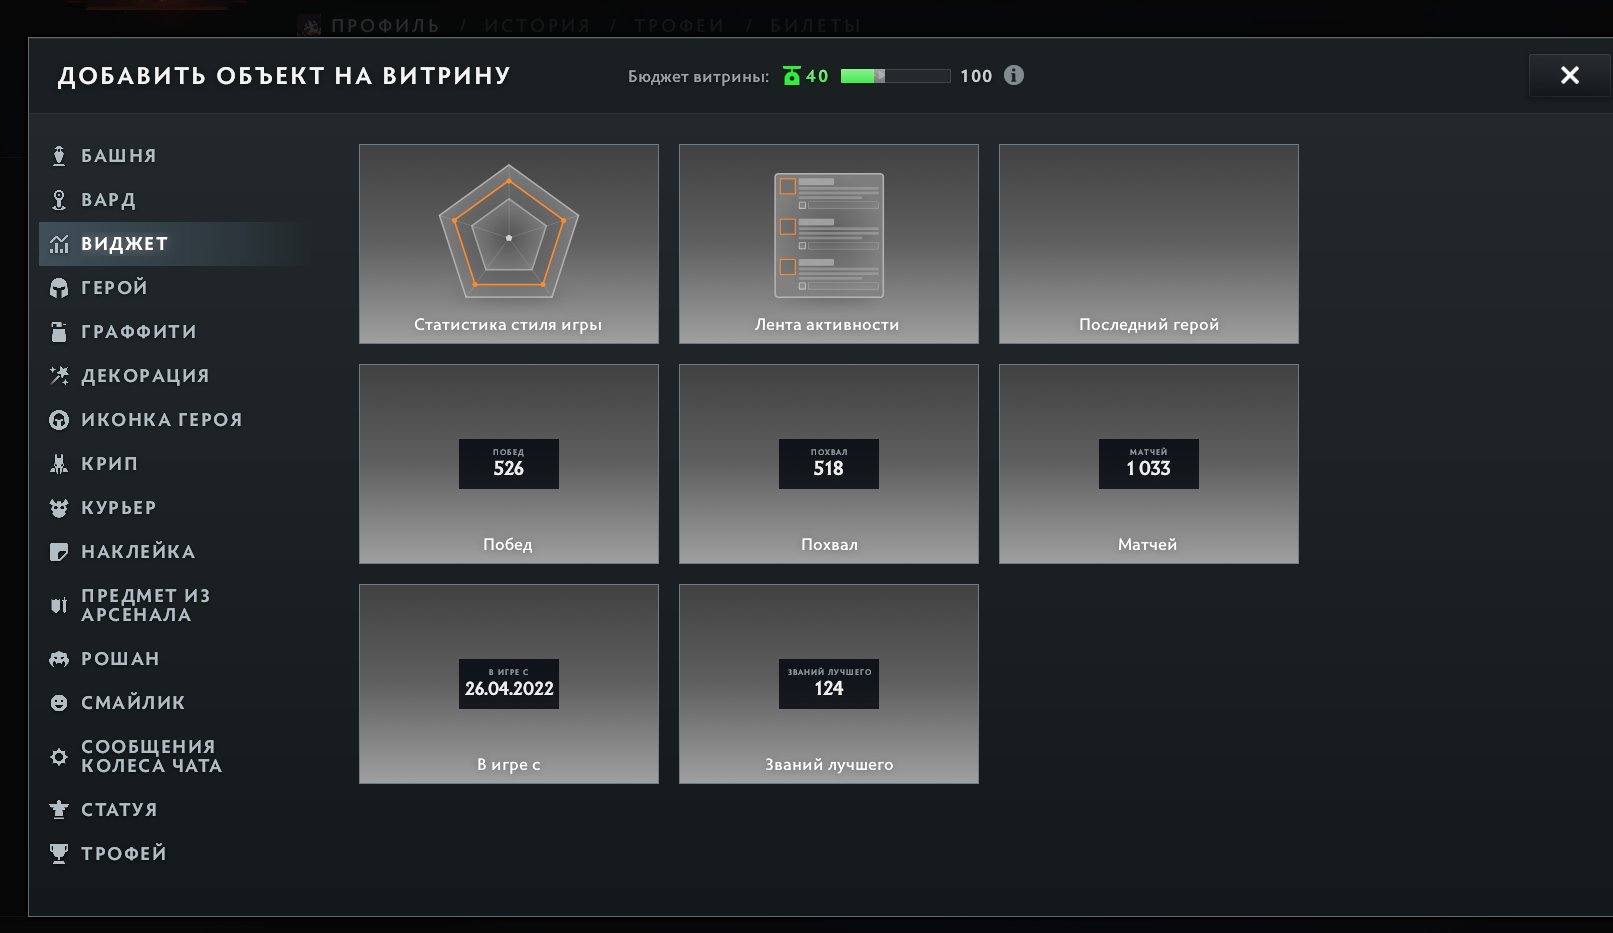The width and height of the screenshot is (1613, 933).
Task: Click the sticker icon beside НАКЛЕЙКА
Action: (x=59, y=552)
